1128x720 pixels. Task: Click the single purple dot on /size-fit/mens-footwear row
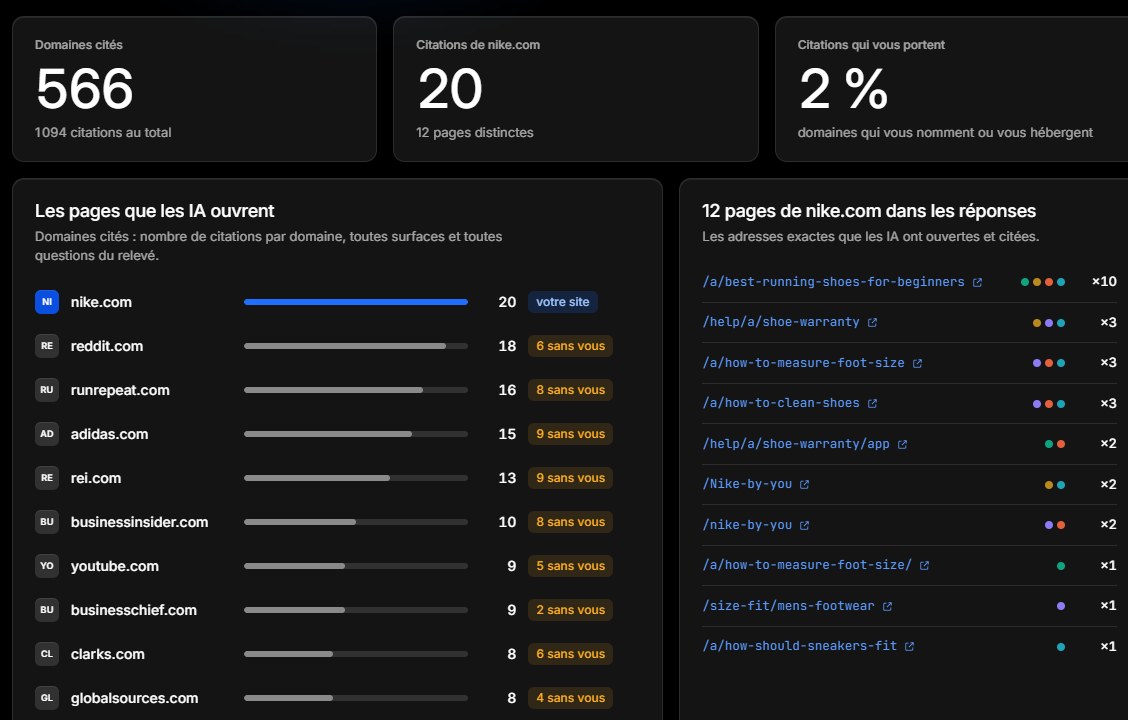1060,606
